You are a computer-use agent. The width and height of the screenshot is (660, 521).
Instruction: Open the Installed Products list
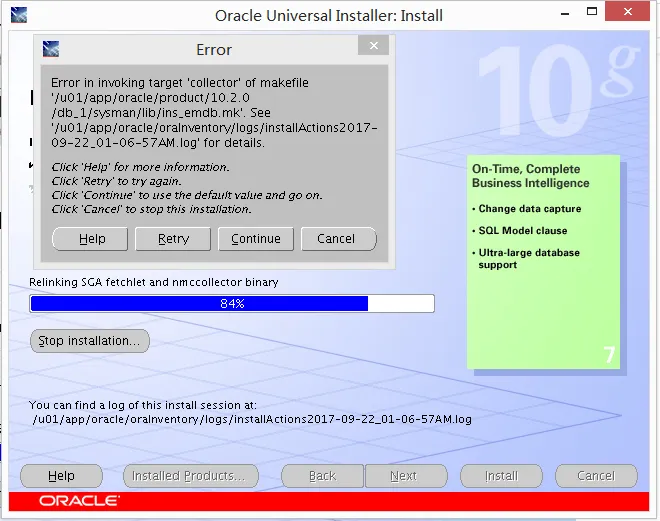(191, 476)
